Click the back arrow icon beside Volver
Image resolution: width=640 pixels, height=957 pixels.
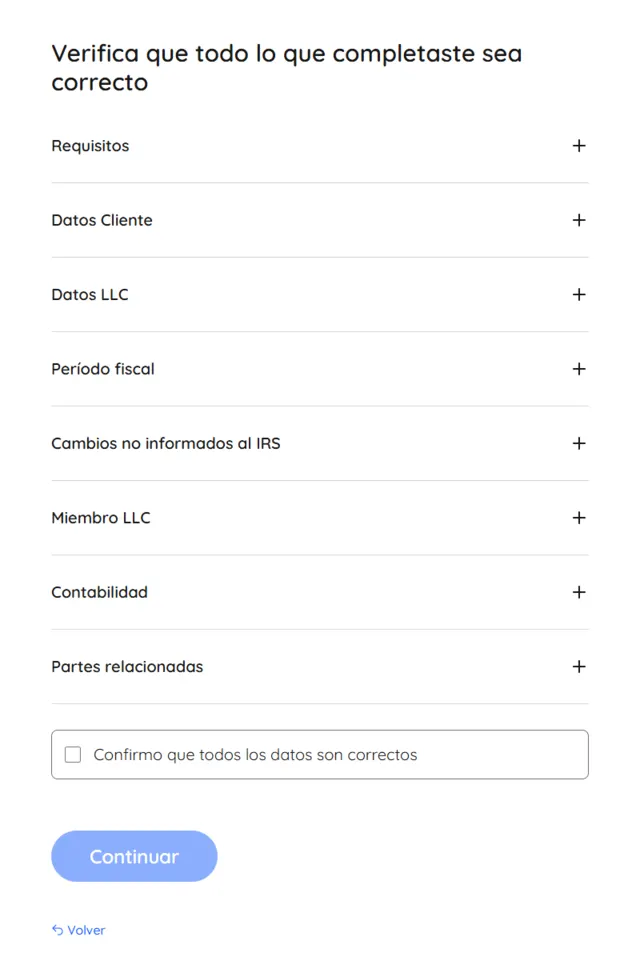(x=58, y=930)
